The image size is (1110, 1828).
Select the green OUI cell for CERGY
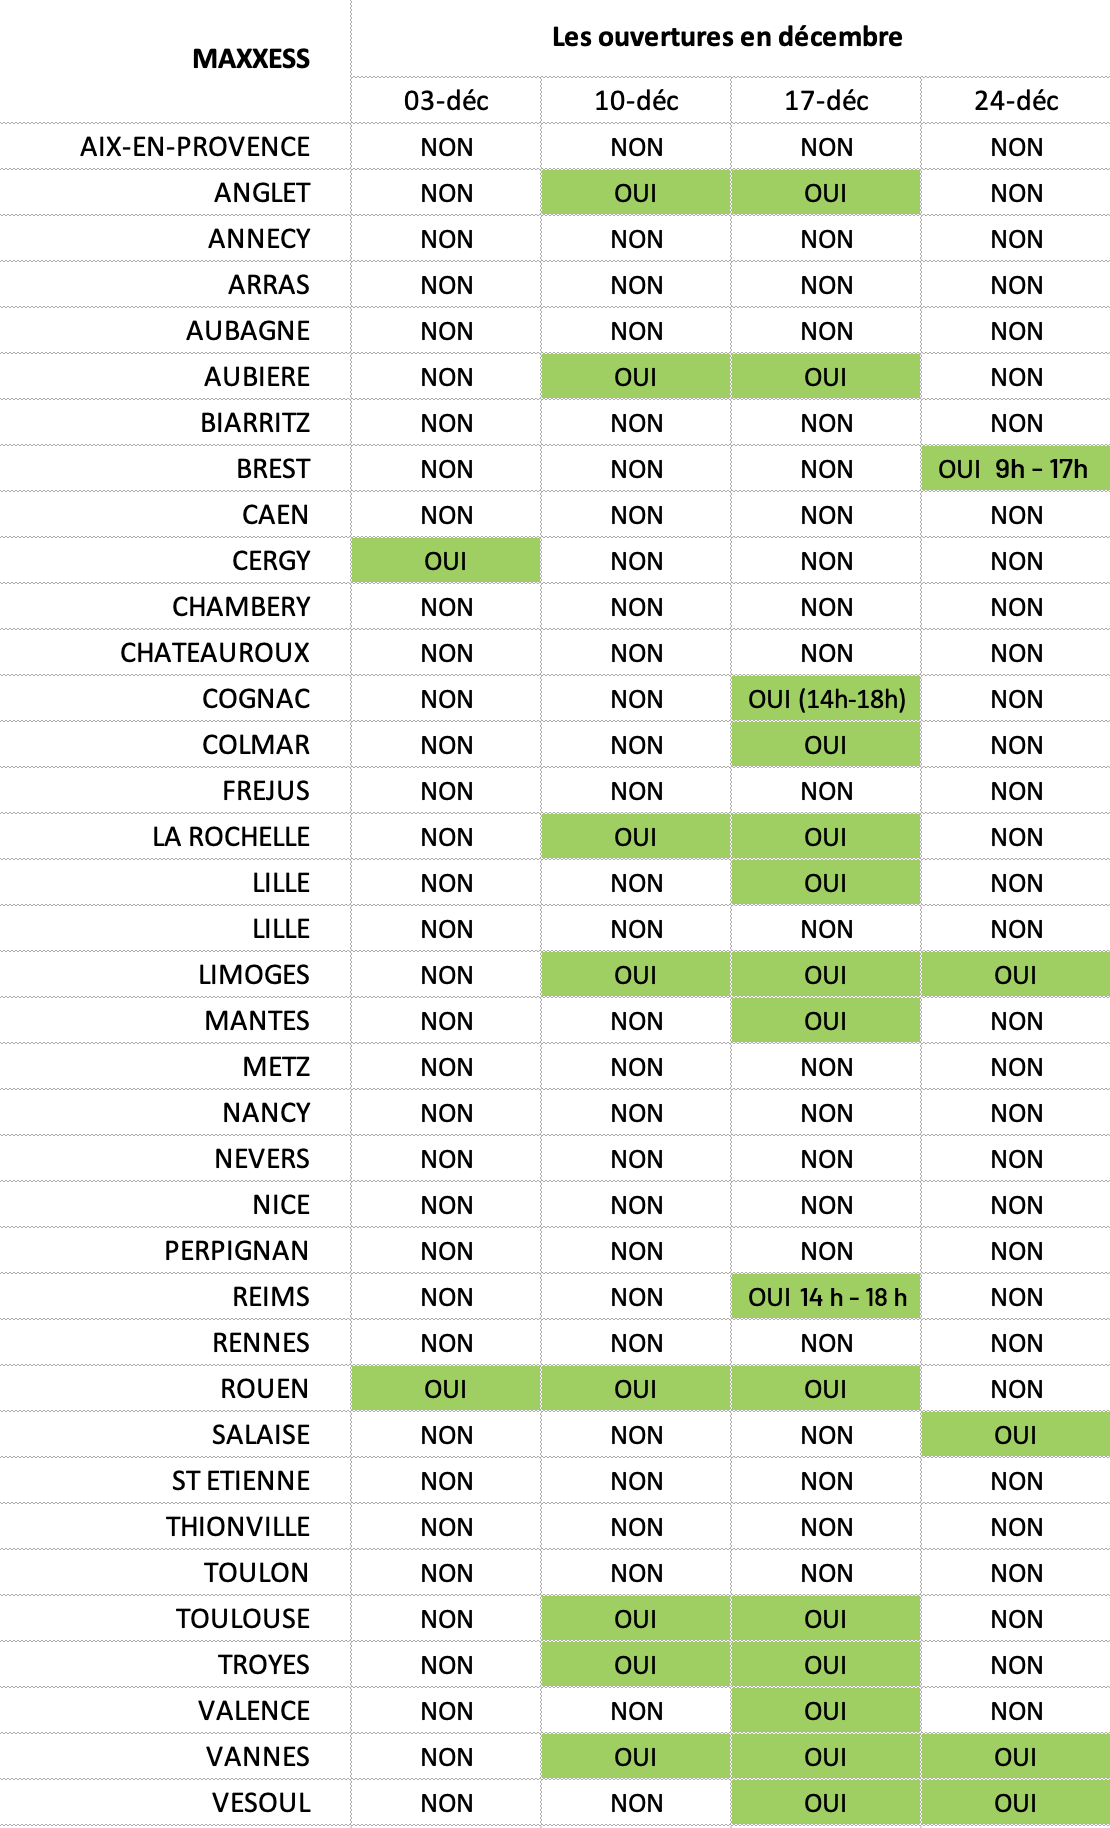(x=446, y=561)
